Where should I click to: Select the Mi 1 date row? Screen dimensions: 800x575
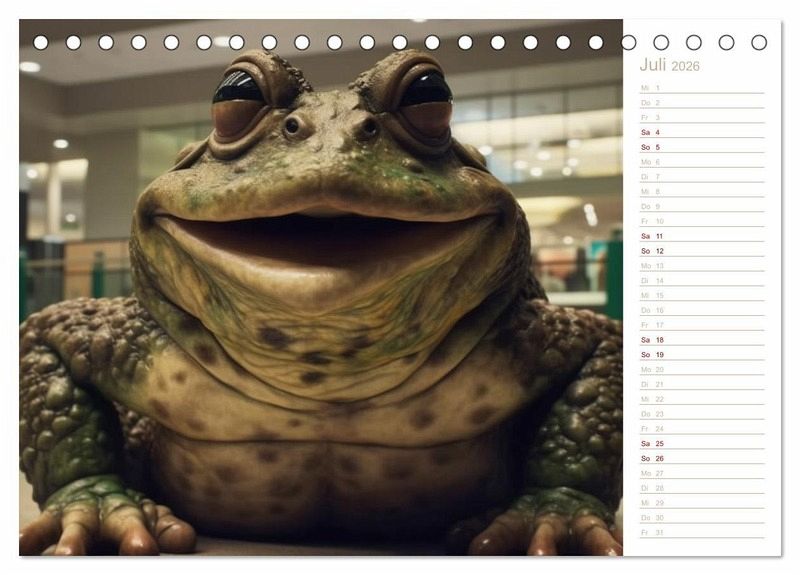click(x=700, y=88)
